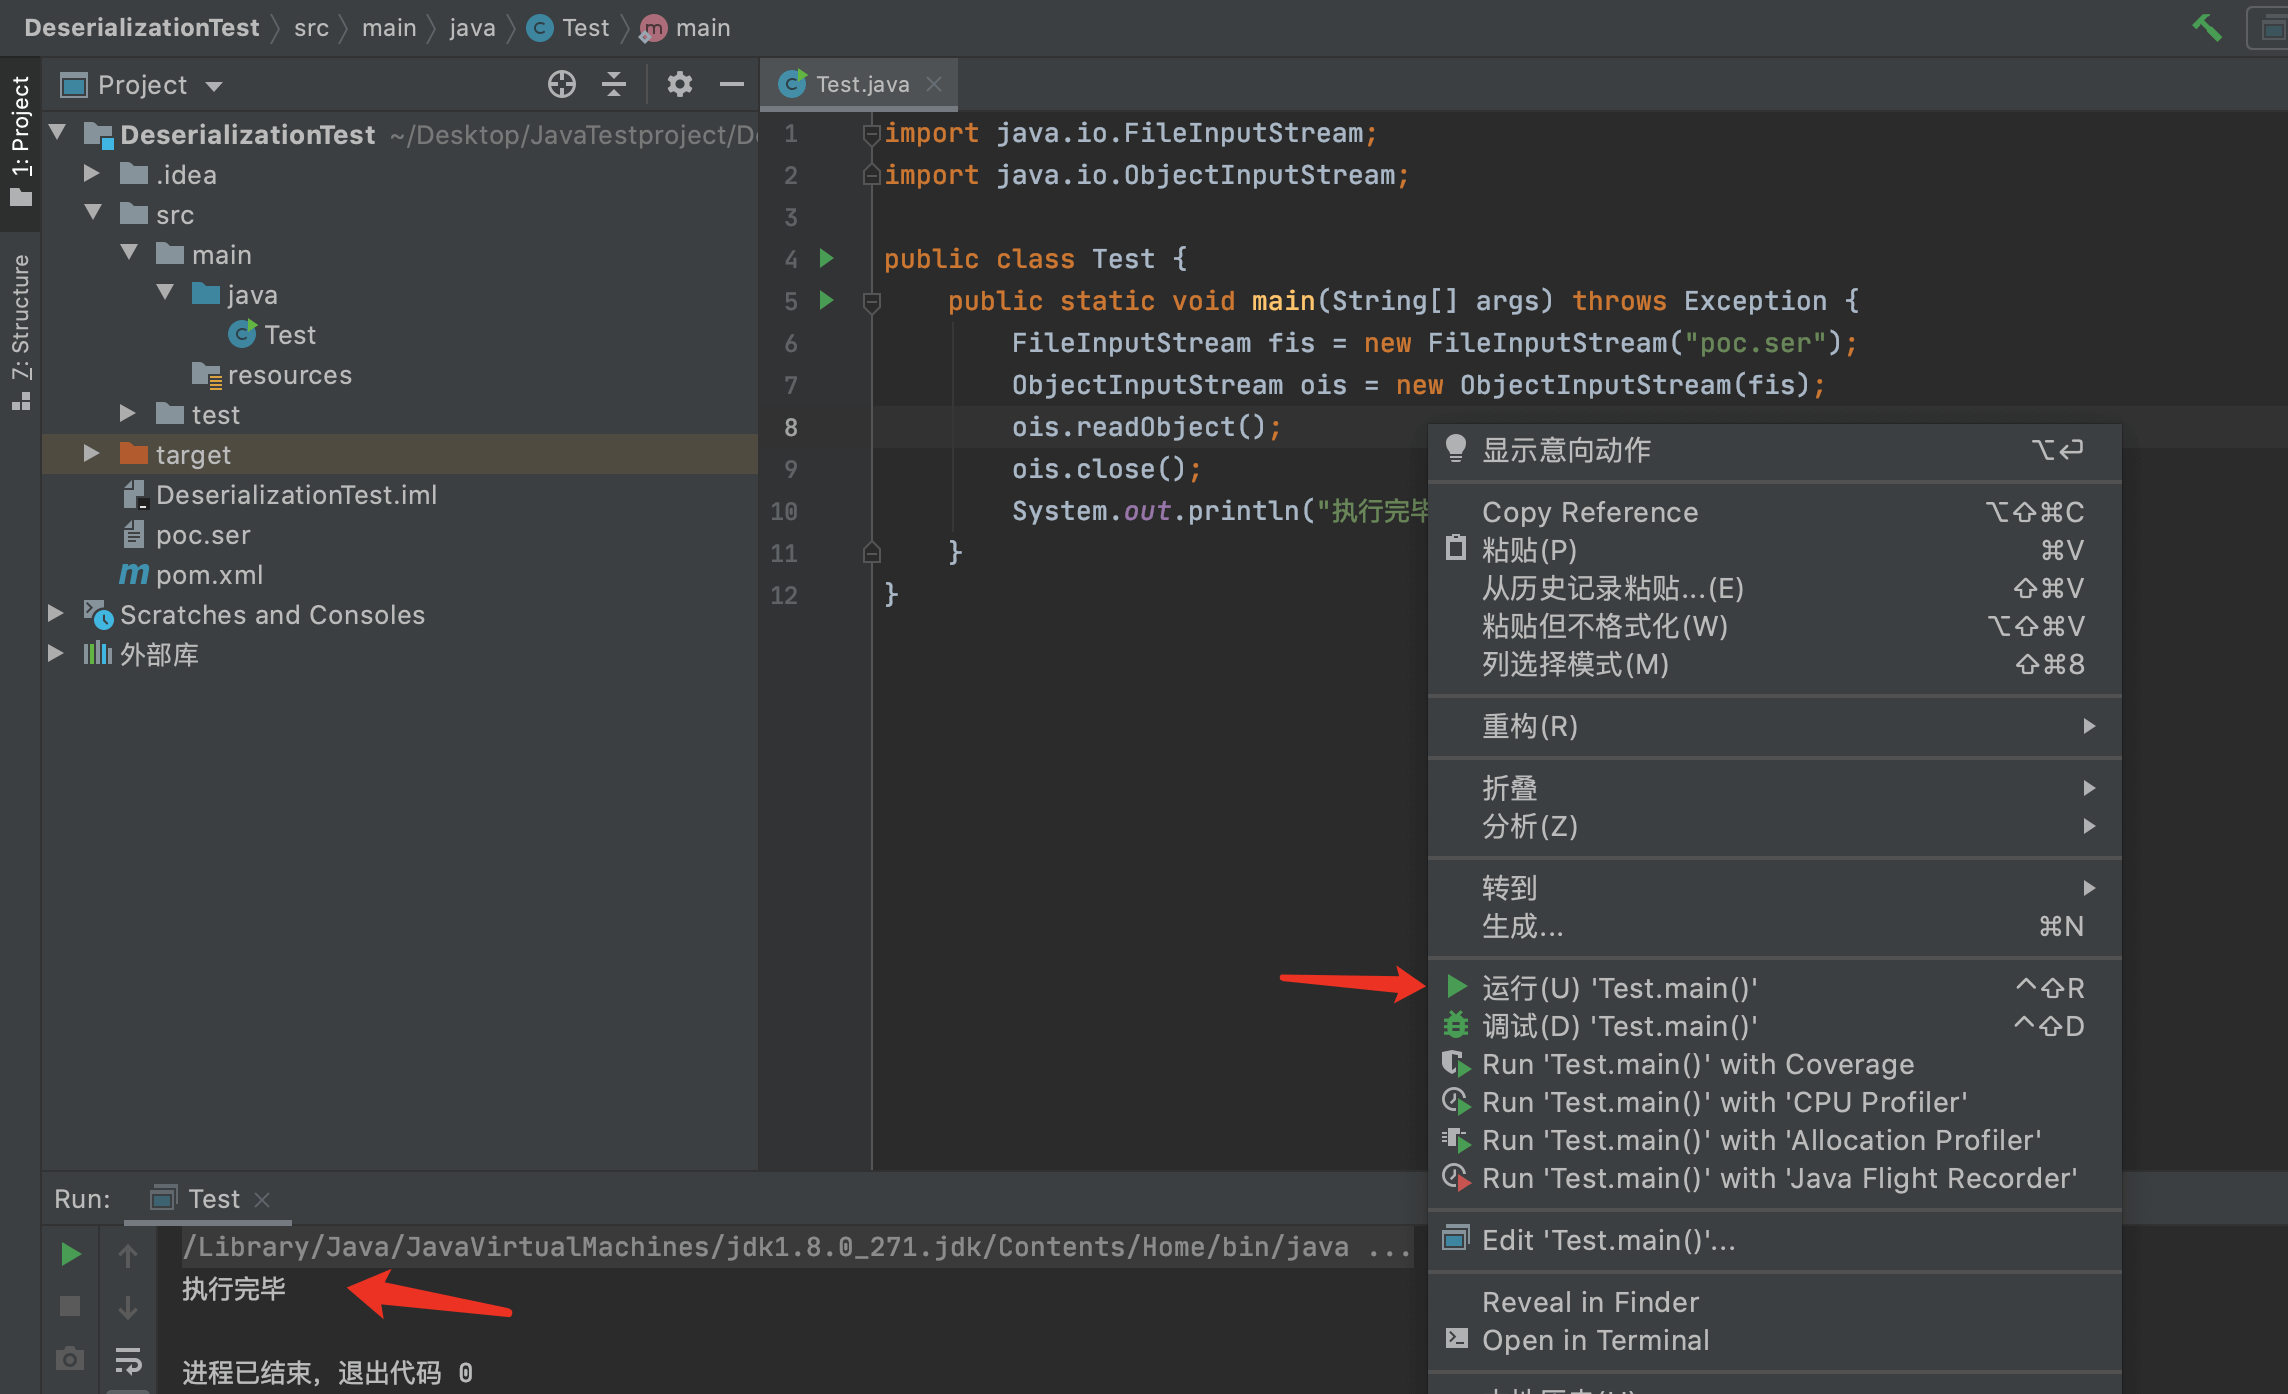Click Open in Terminal menu entry

[x=1594, y=1340]
